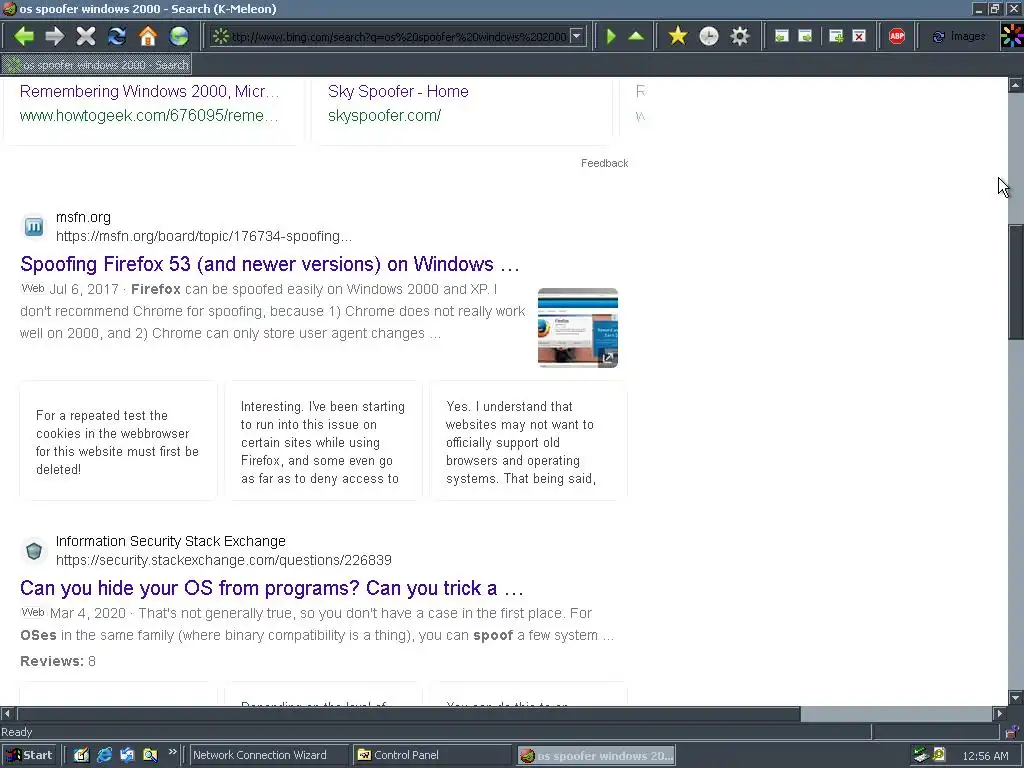Click the Images toolbar button

959,37
